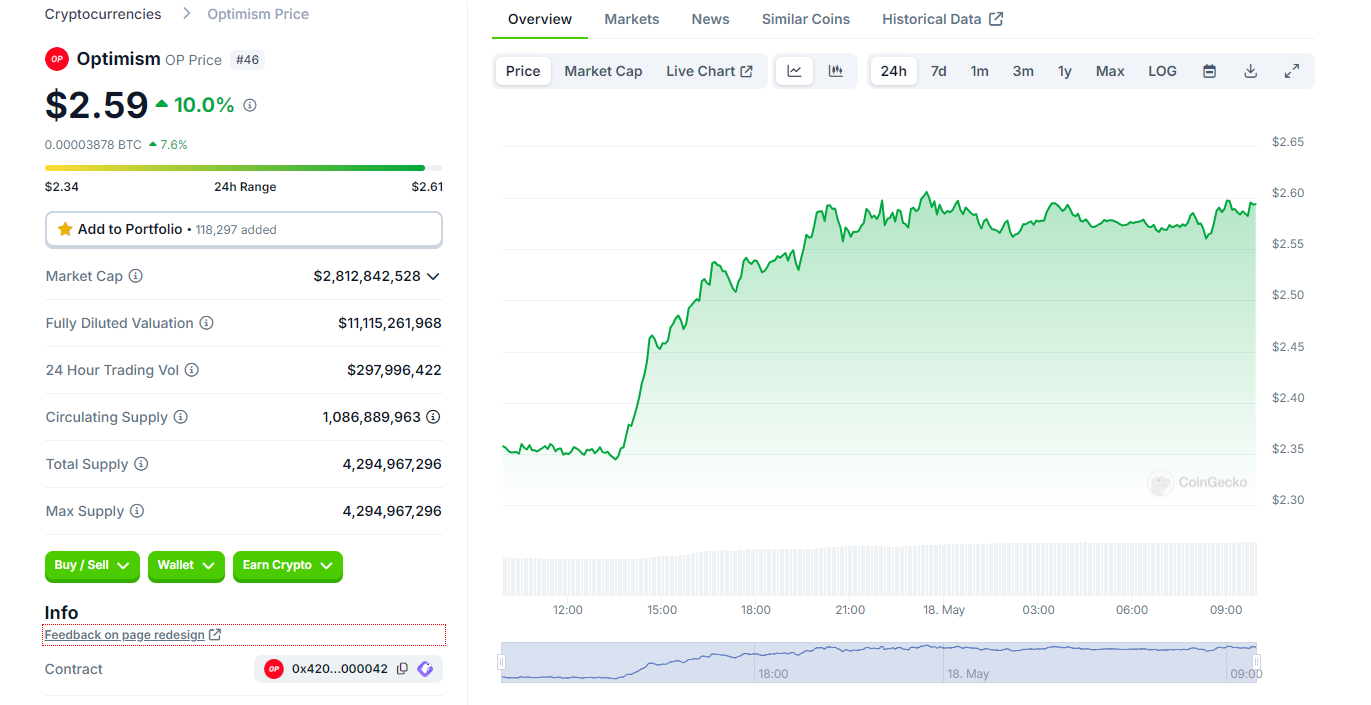
Task: Open the Historical Data tab
Action: pyautogui.click(x=942, y=19)
